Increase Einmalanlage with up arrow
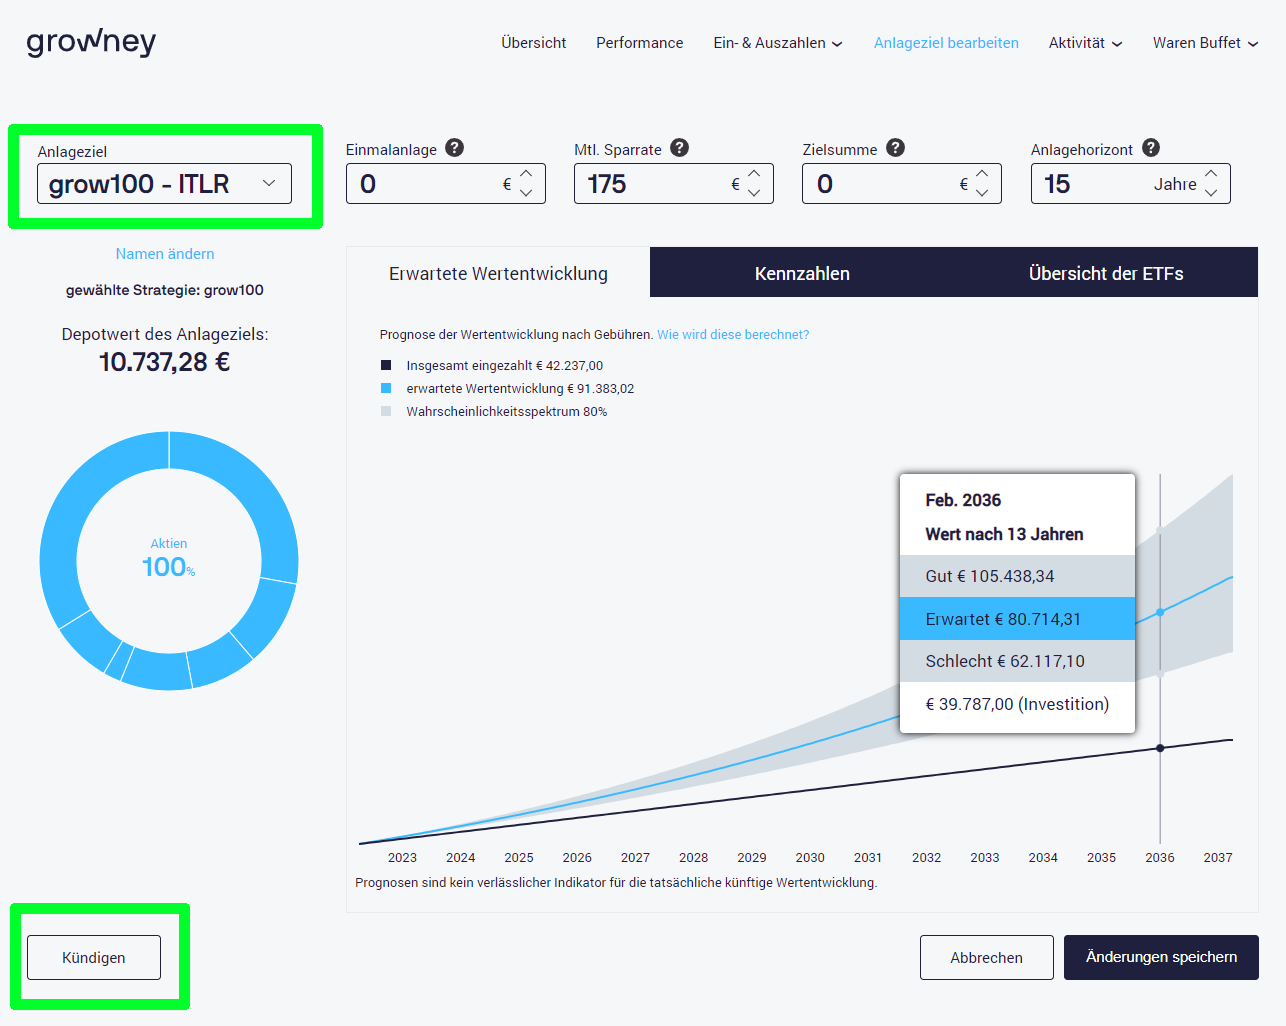The height and width of the screenshot is (1026, 1286). [x=526, y=174]
